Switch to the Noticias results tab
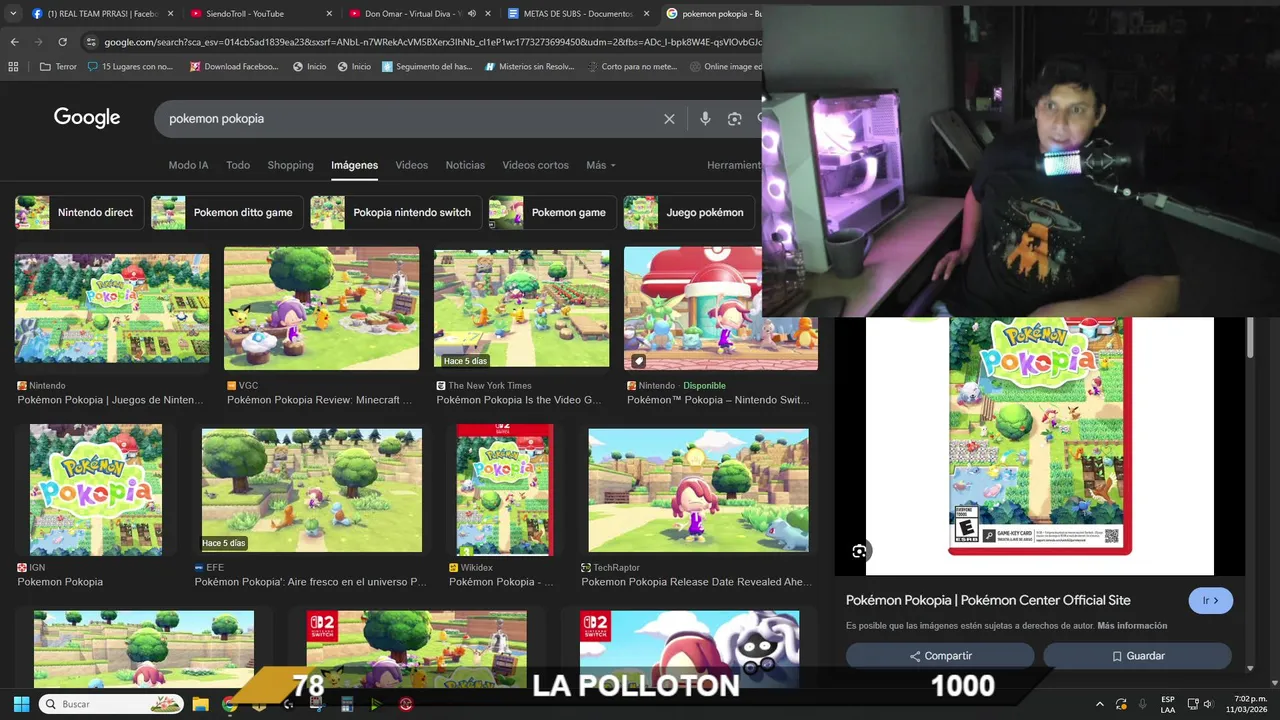 [465, 165]
